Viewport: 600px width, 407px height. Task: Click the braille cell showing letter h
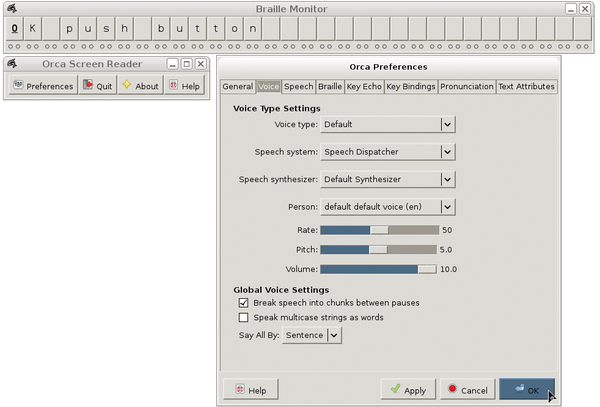point(124,29)
